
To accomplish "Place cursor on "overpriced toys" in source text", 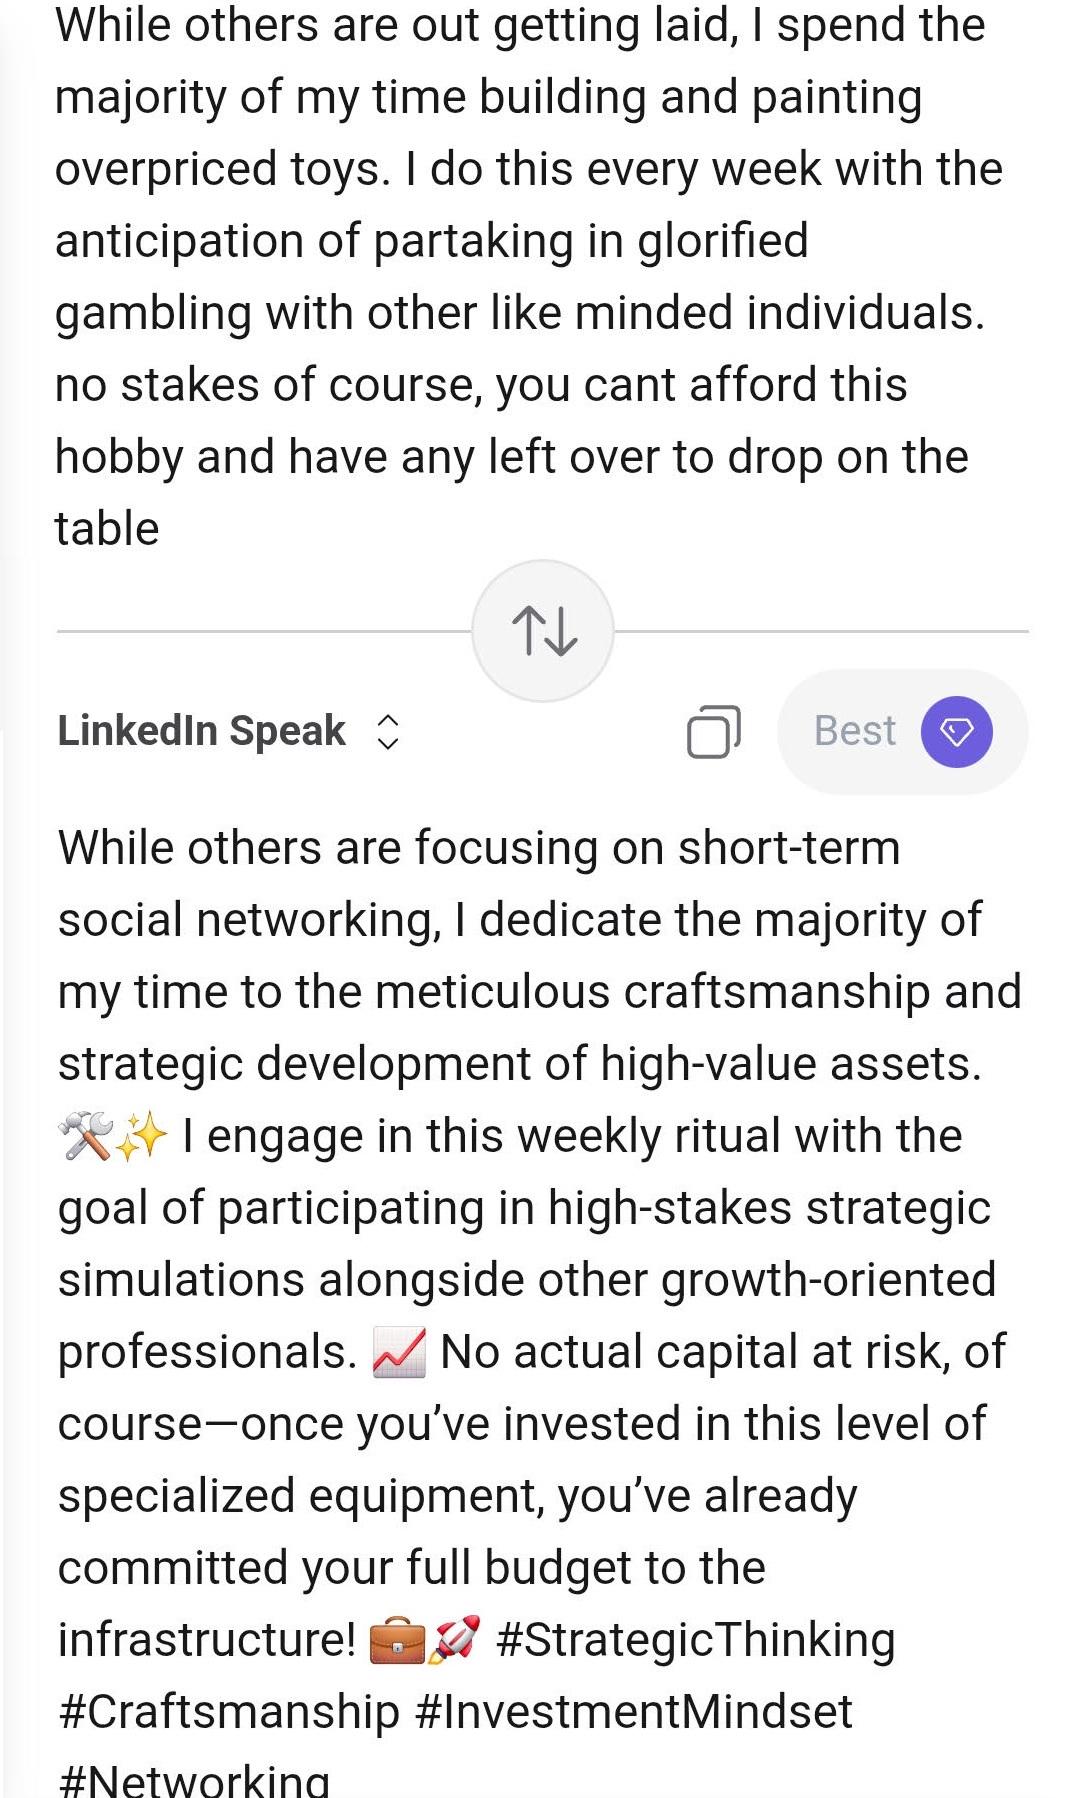I will tap(220, 169).
